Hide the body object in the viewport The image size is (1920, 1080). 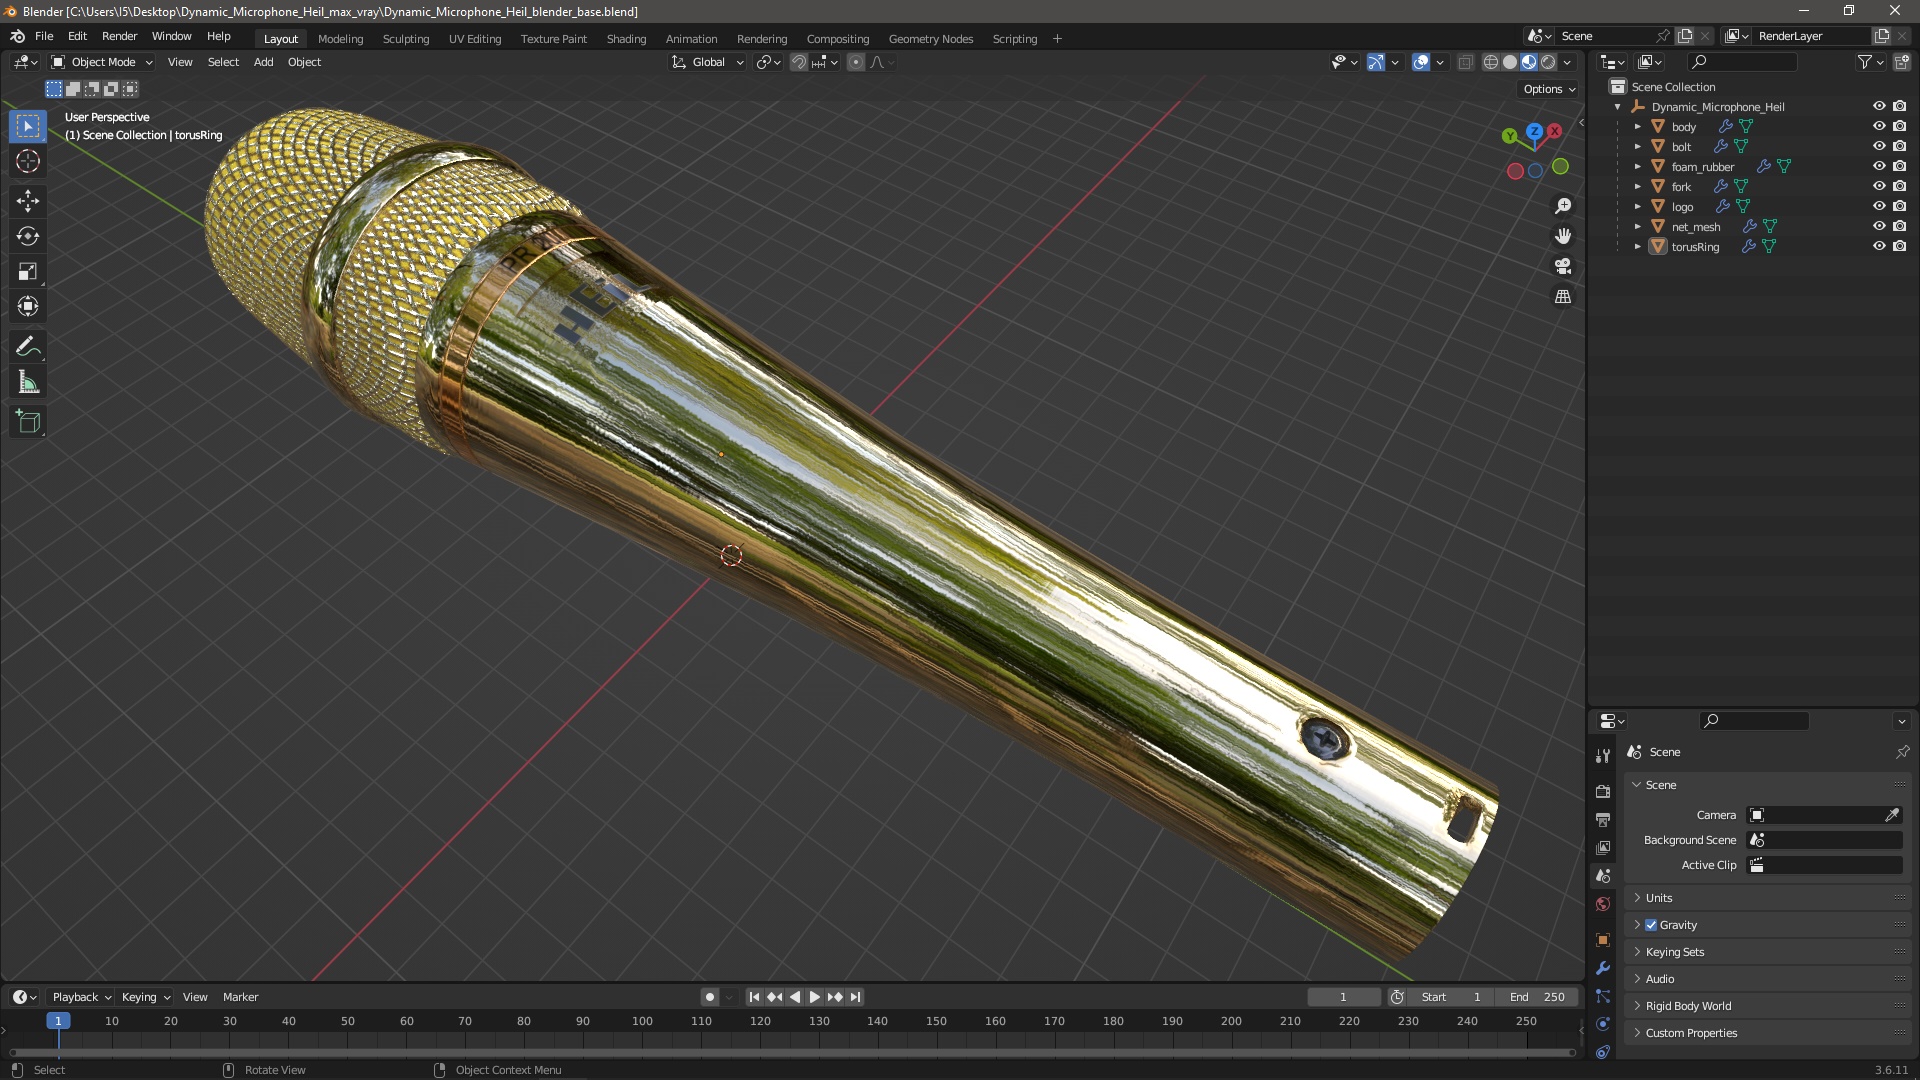pyautogui.click(x=1879, y=126)
